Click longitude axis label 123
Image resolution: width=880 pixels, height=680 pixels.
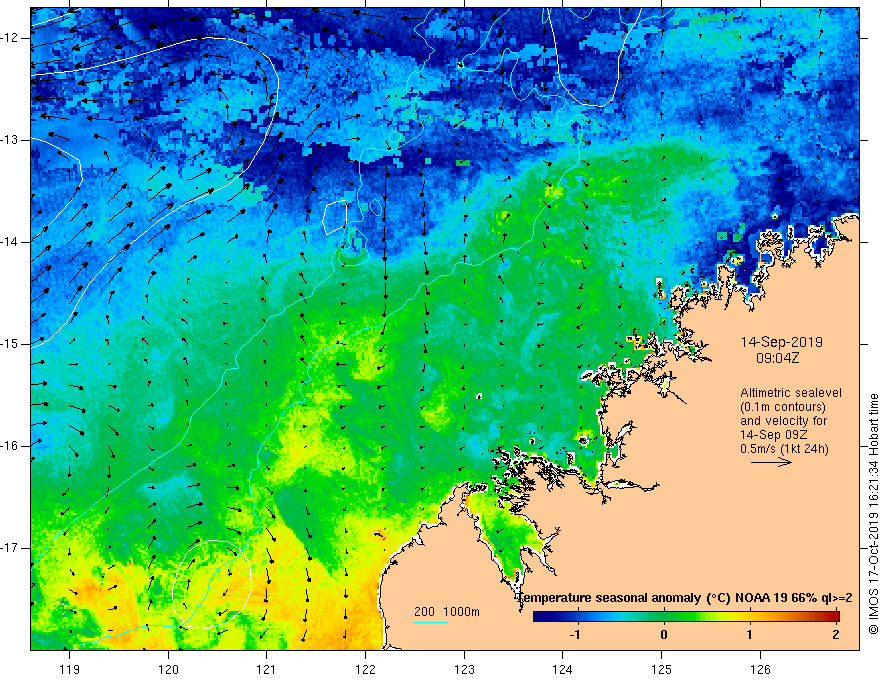pyautogui.click(x=464, y=669)
